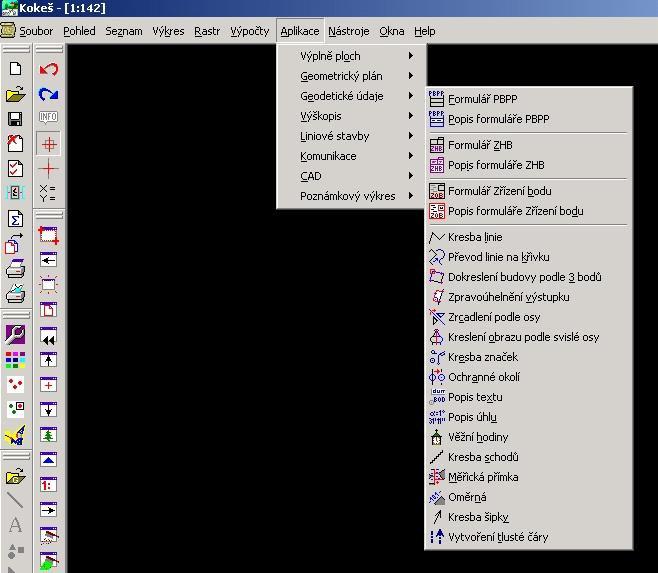
Task: Expand the CAD submenu
Action: (x=351, y=176)
